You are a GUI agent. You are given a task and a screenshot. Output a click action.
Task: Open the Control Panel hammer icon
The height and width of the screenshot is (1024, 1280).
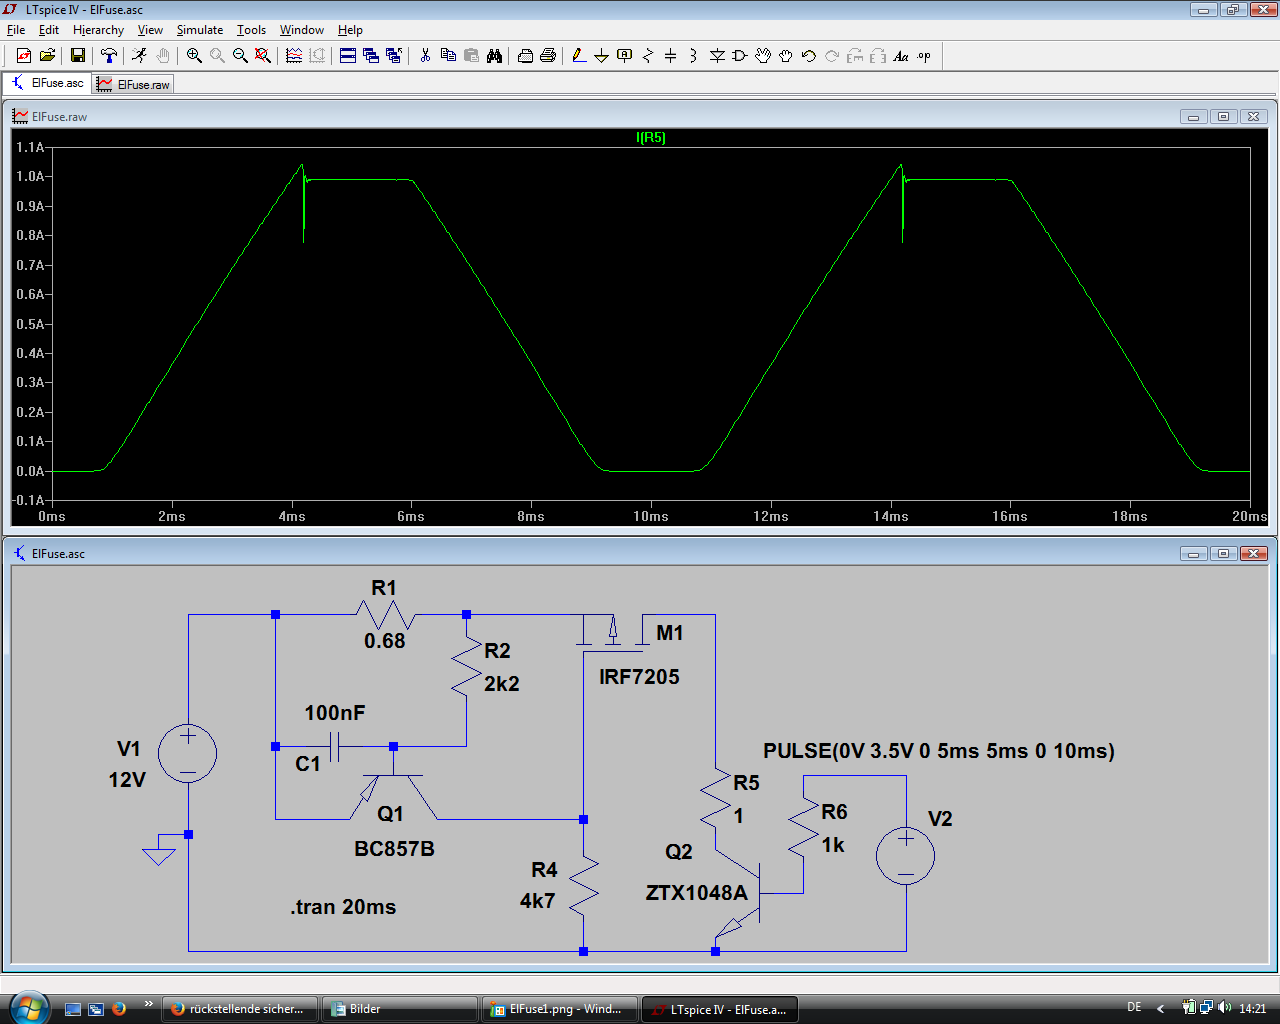tap(109, 56)
